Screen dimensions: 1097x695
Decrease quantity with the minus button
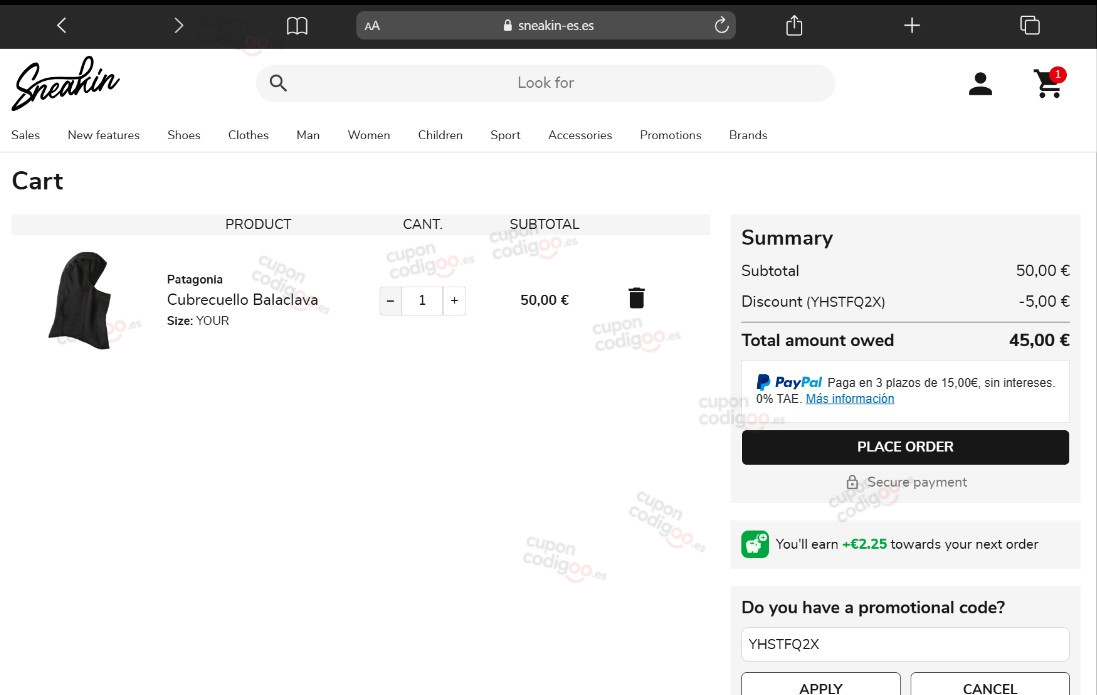coord(390,301)
